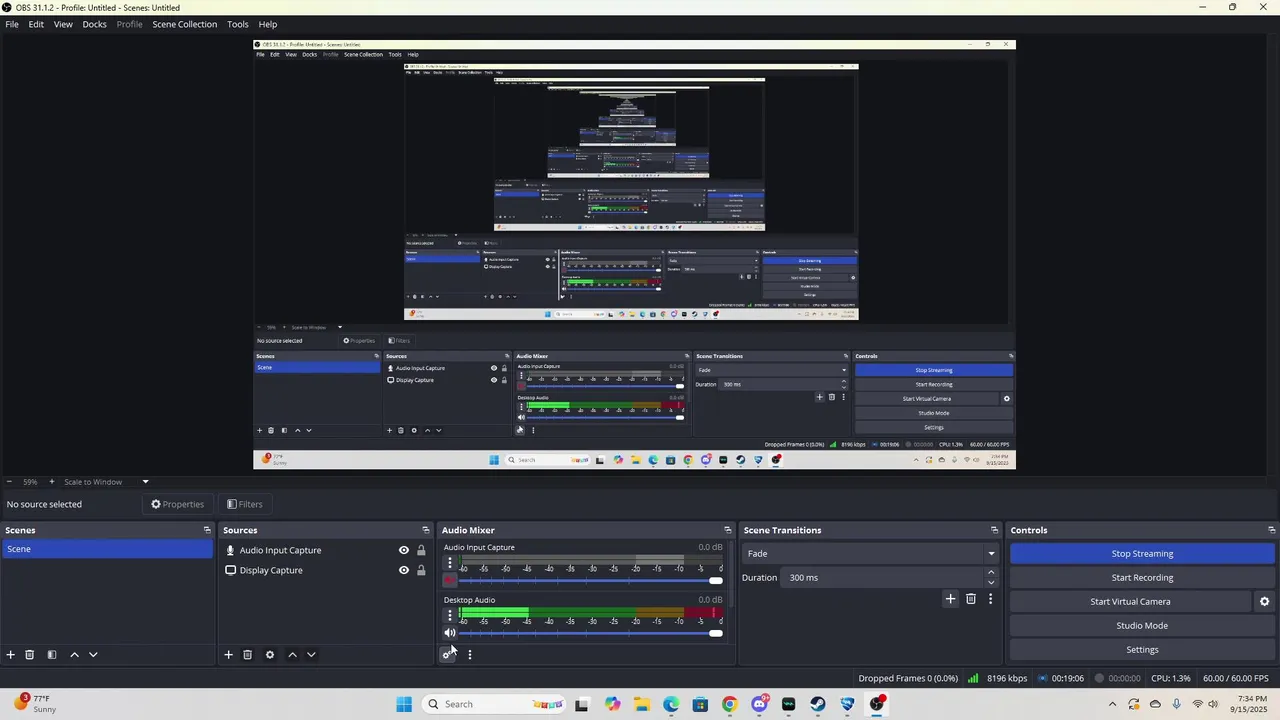
Task: Click Stop Streaming button
Action: [x=1142, y=554]
